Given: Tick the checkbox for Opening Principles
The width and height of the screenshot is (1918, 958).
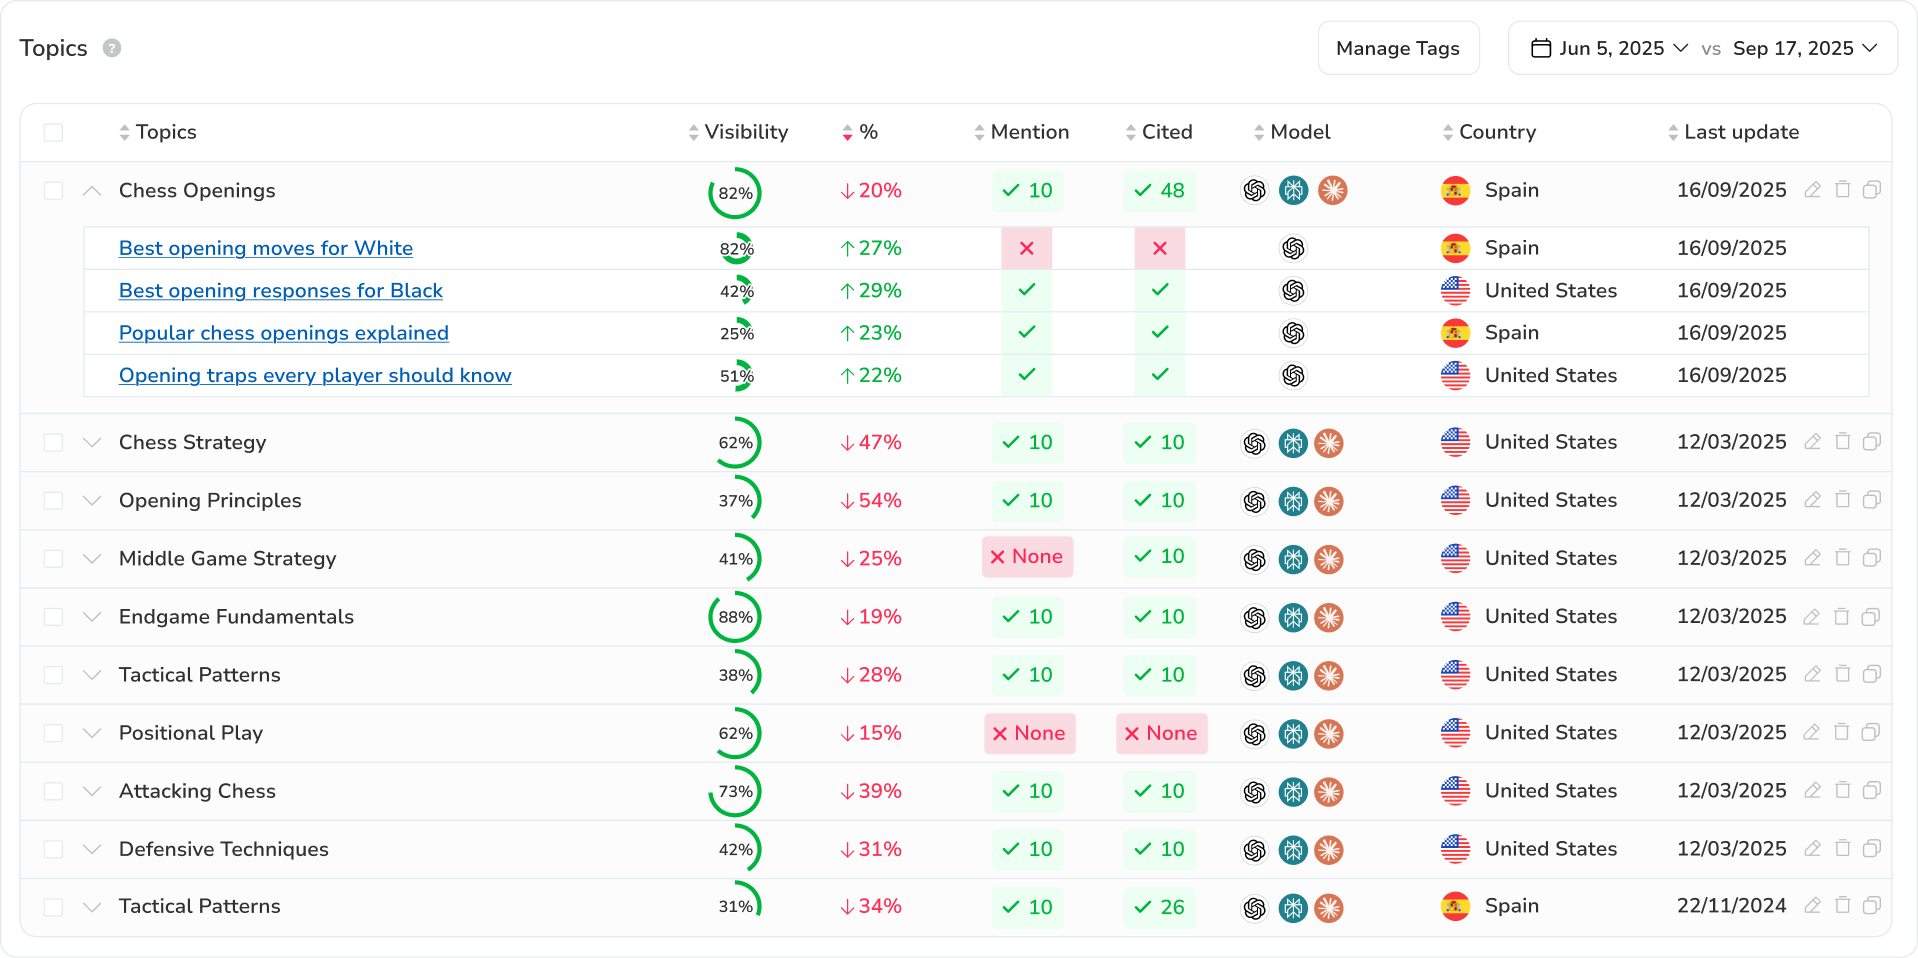Looking at the screenshot, I should pyautogui.click(x=53, y=501).
